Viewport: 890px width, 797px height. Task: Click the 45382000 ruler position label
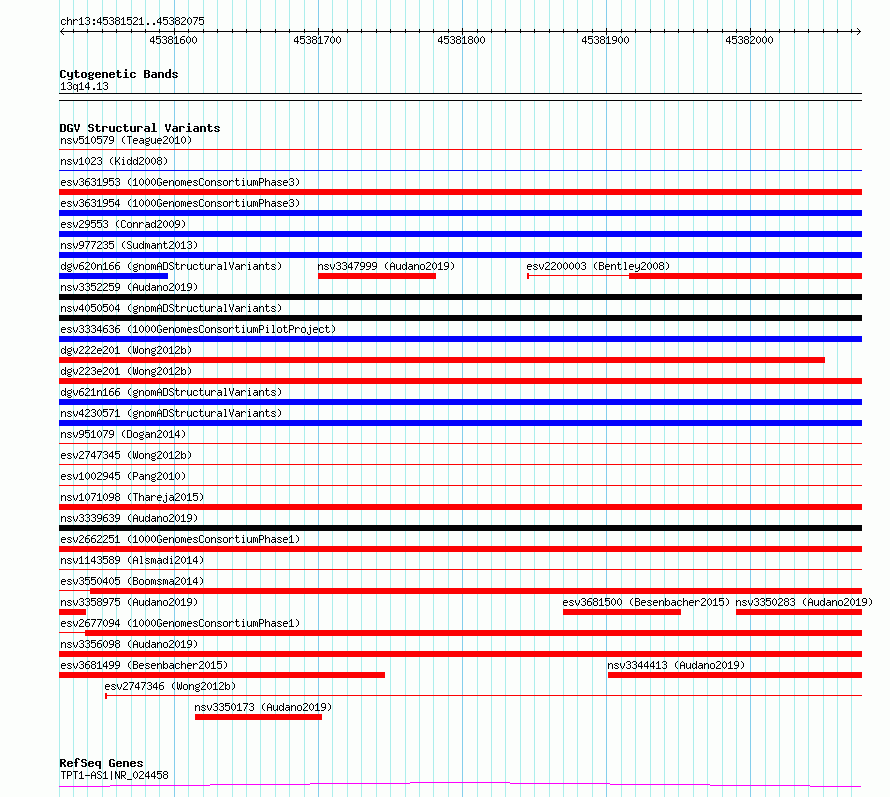[749, 40]
